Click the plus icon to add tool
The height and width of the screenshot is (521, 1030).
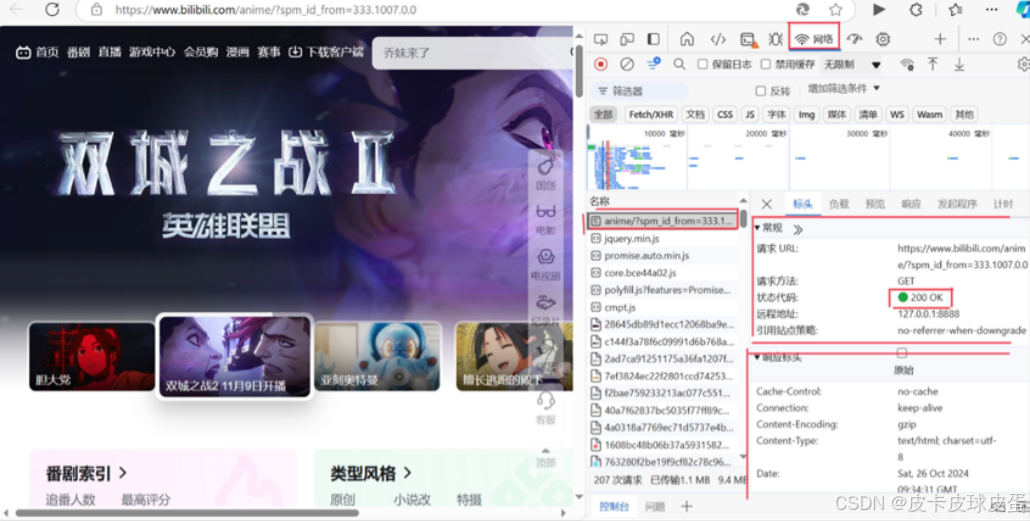(940, 39)
